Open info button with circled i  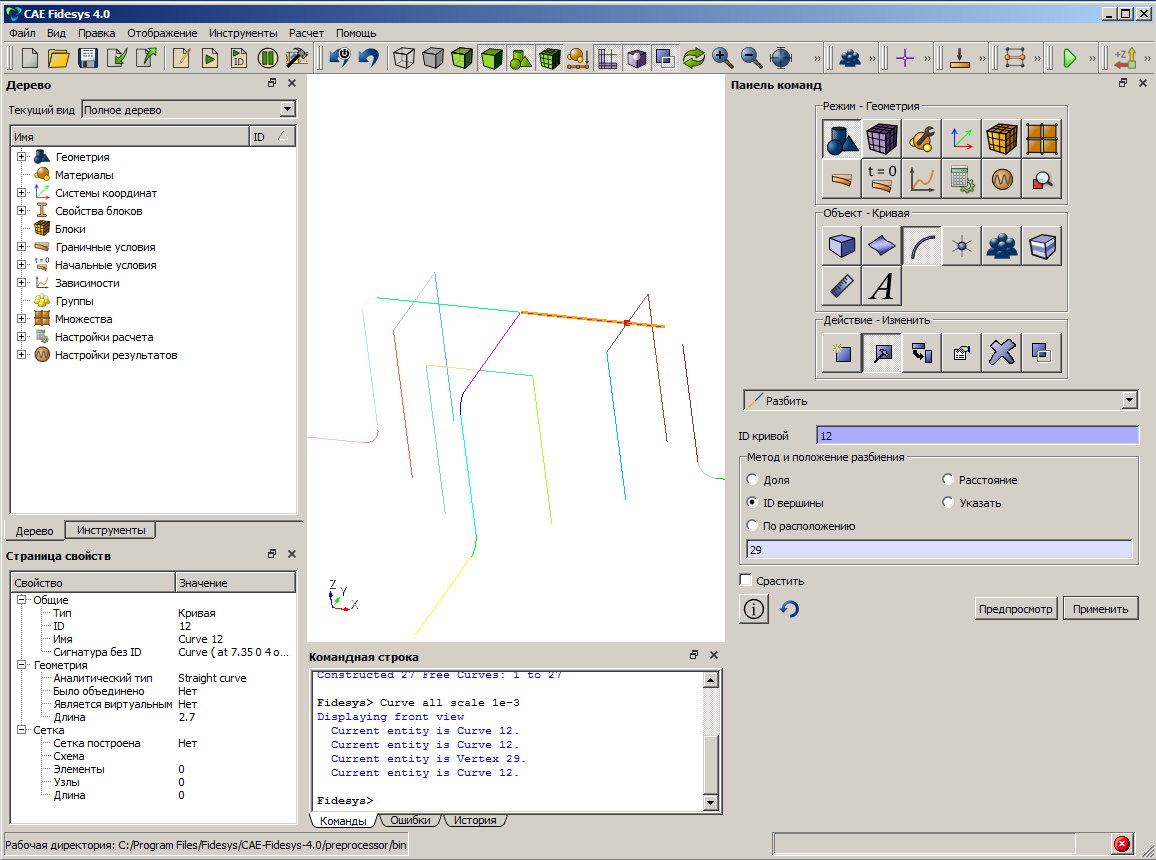pyautogui.click(x=753, y=609)
